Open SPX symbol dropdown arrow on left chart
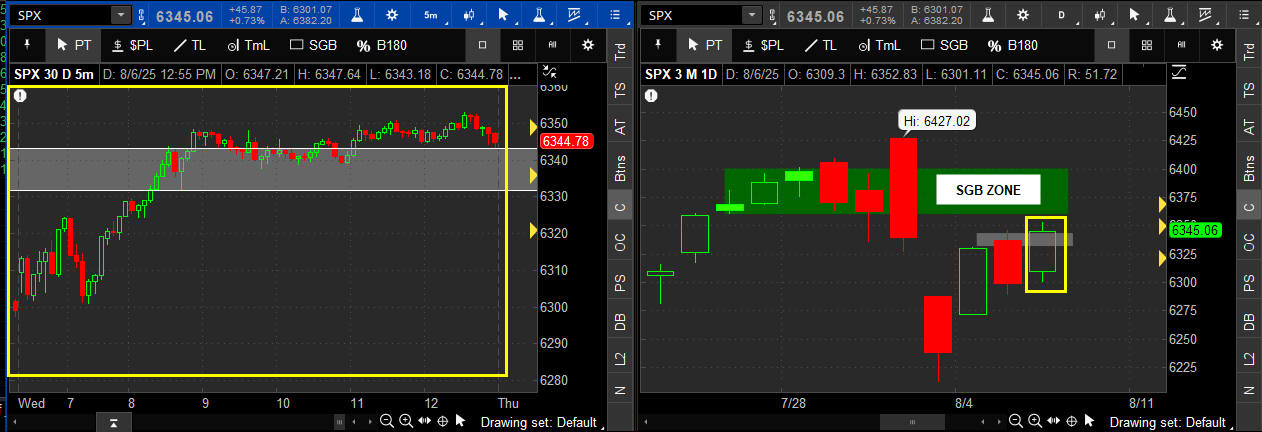 click(122, 15)
